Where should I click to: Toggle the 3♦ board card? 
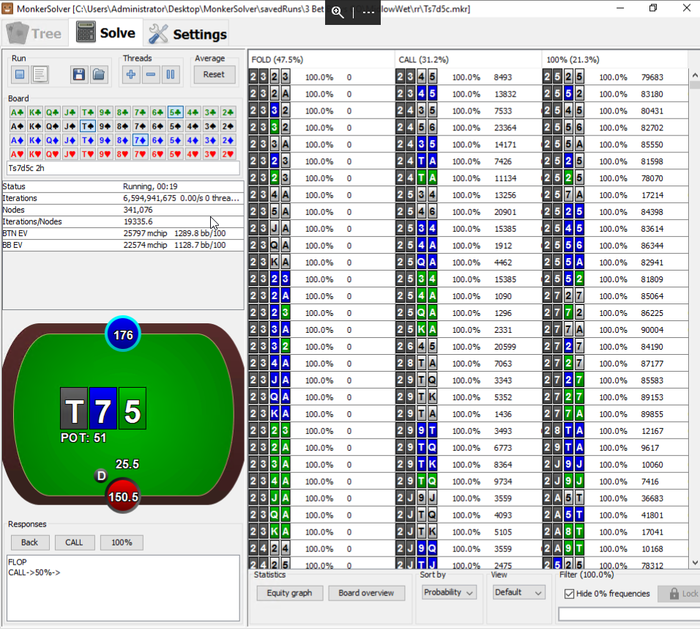(x=210, y=140)
